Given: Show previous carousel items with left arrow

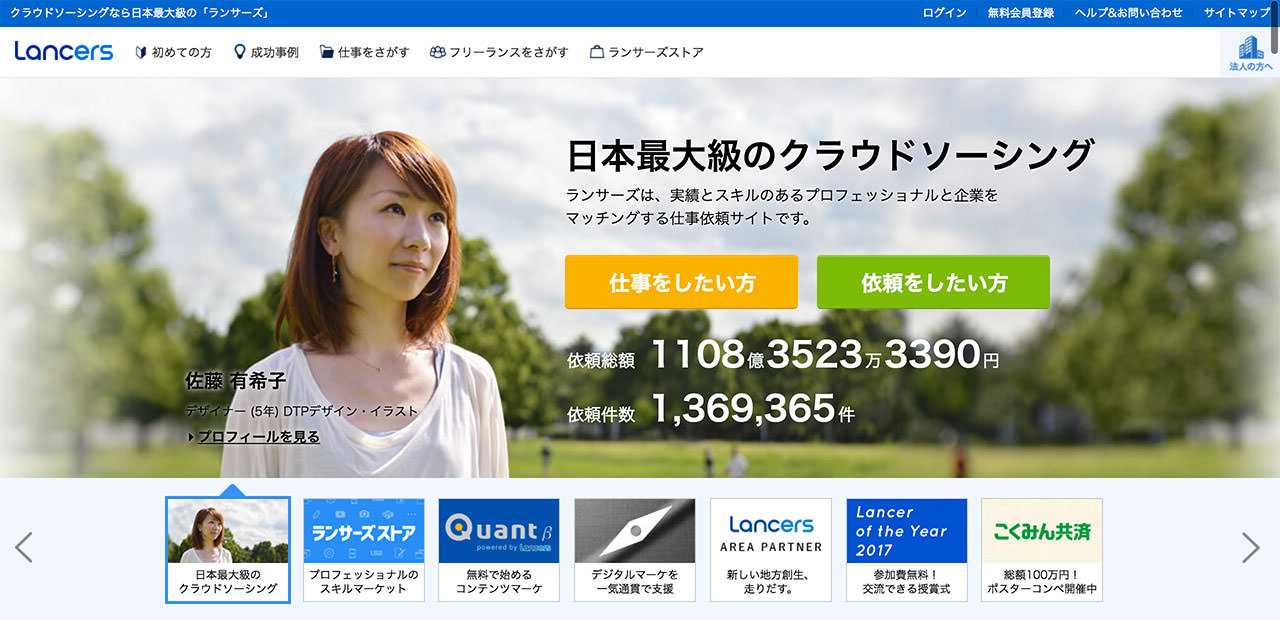Looking at the screenshot, I should click(x=24, y=547).
